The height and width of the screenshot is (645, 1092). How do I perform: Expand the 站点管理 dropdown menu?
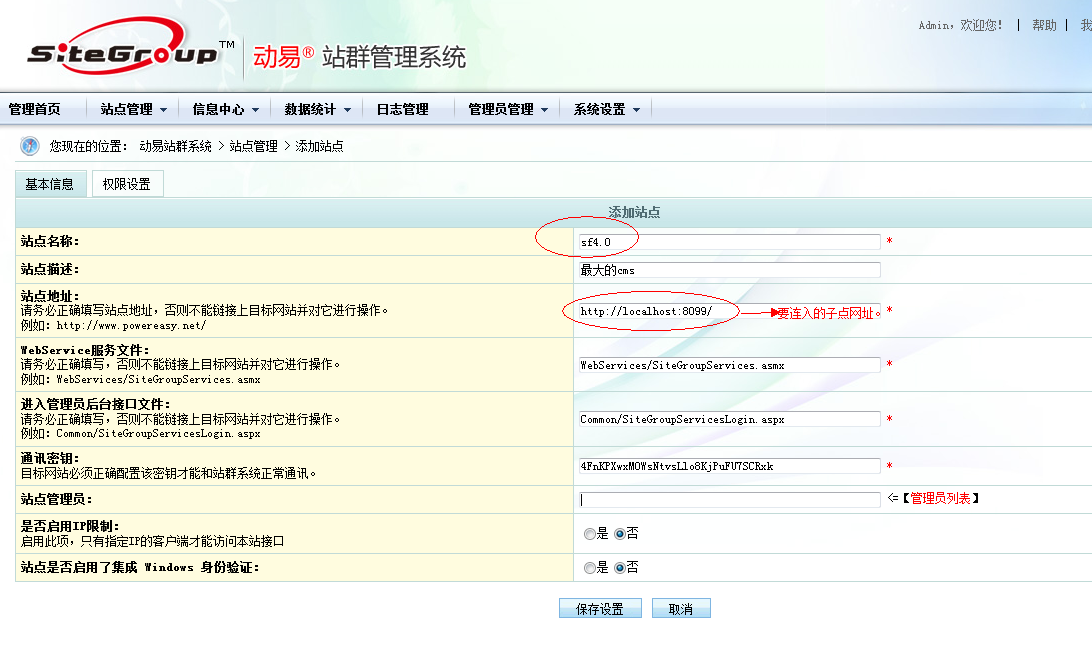click(x=133, y=110)
